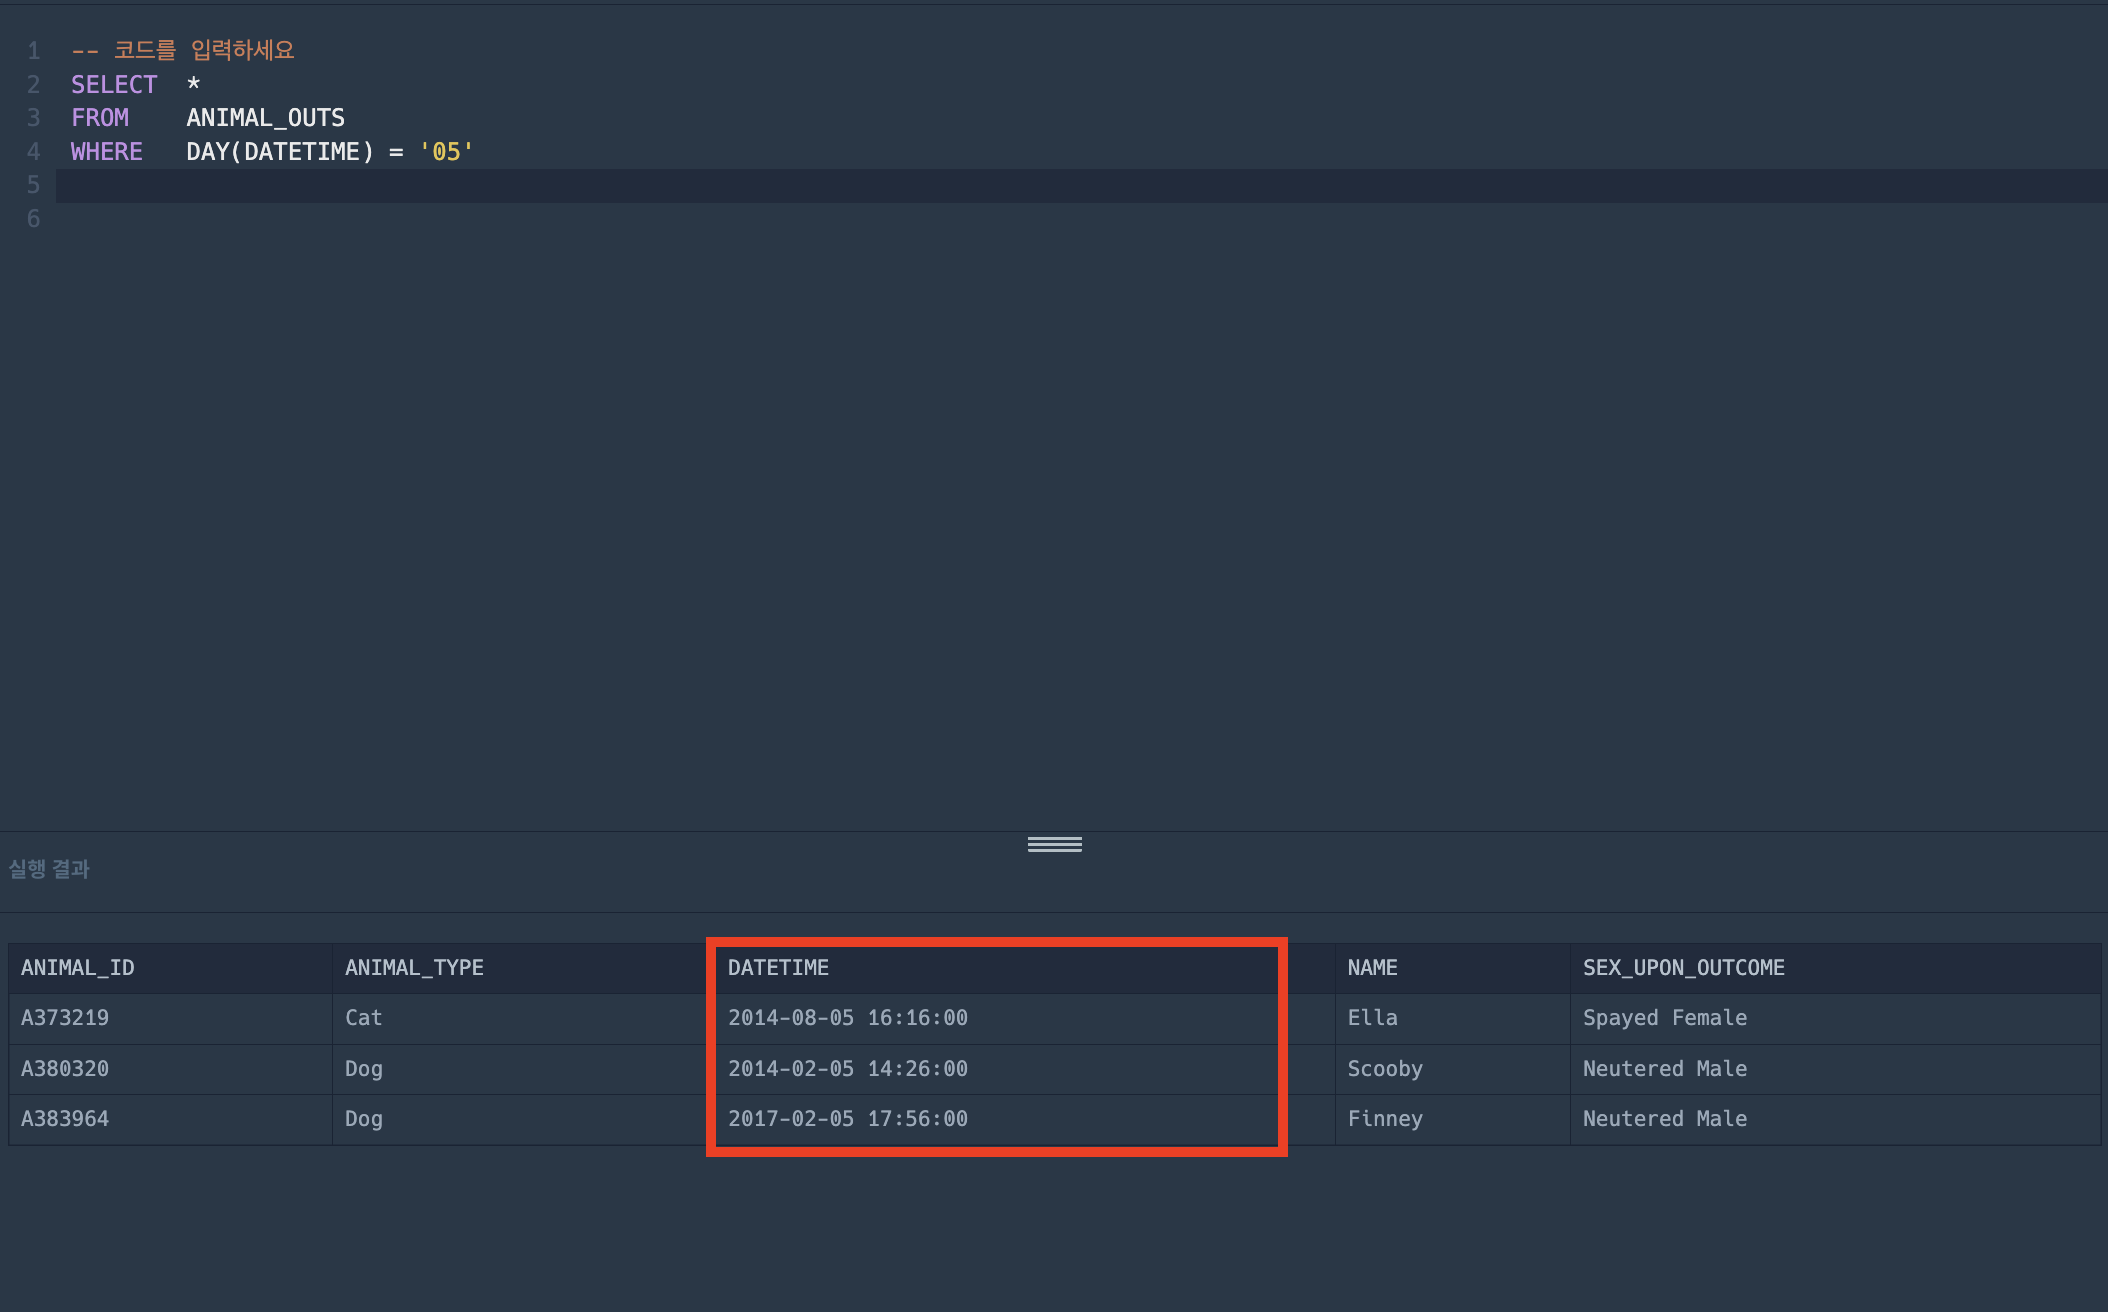The height and width of the screenshot is (1312, 2108).
Task: Click the DATETIME column header
Action: pos(778,968)
